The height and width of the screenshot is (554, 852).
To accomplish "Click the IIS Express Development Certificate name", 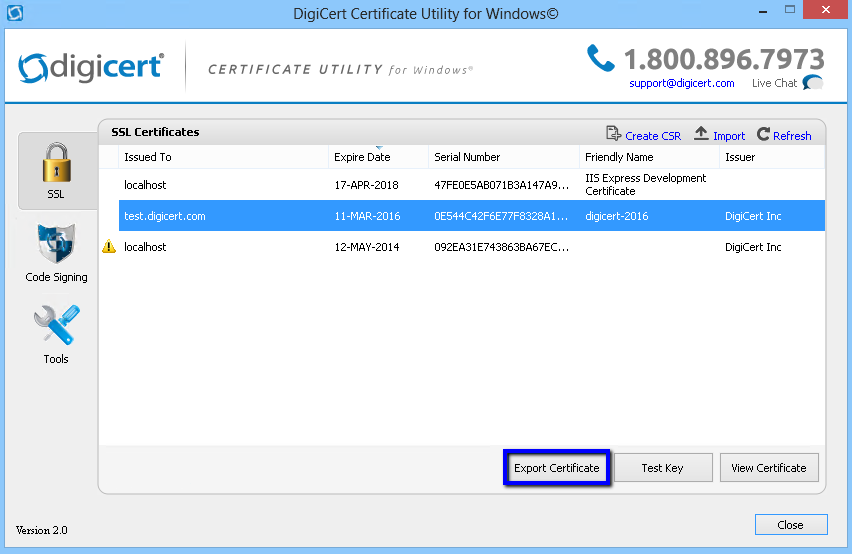I will [646, 185].
